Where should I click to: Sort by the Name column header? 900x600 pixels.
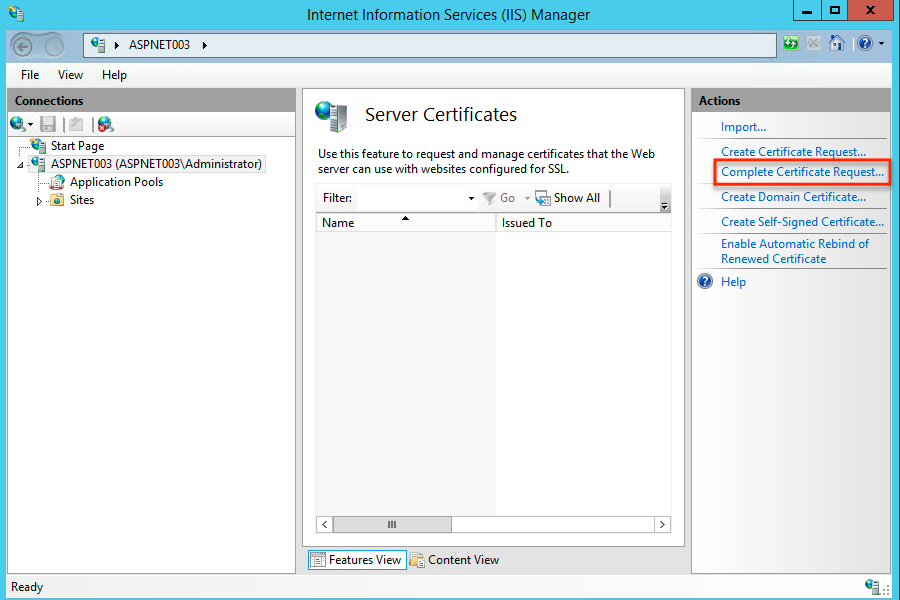pyautogui.click(x=406, y=223)
